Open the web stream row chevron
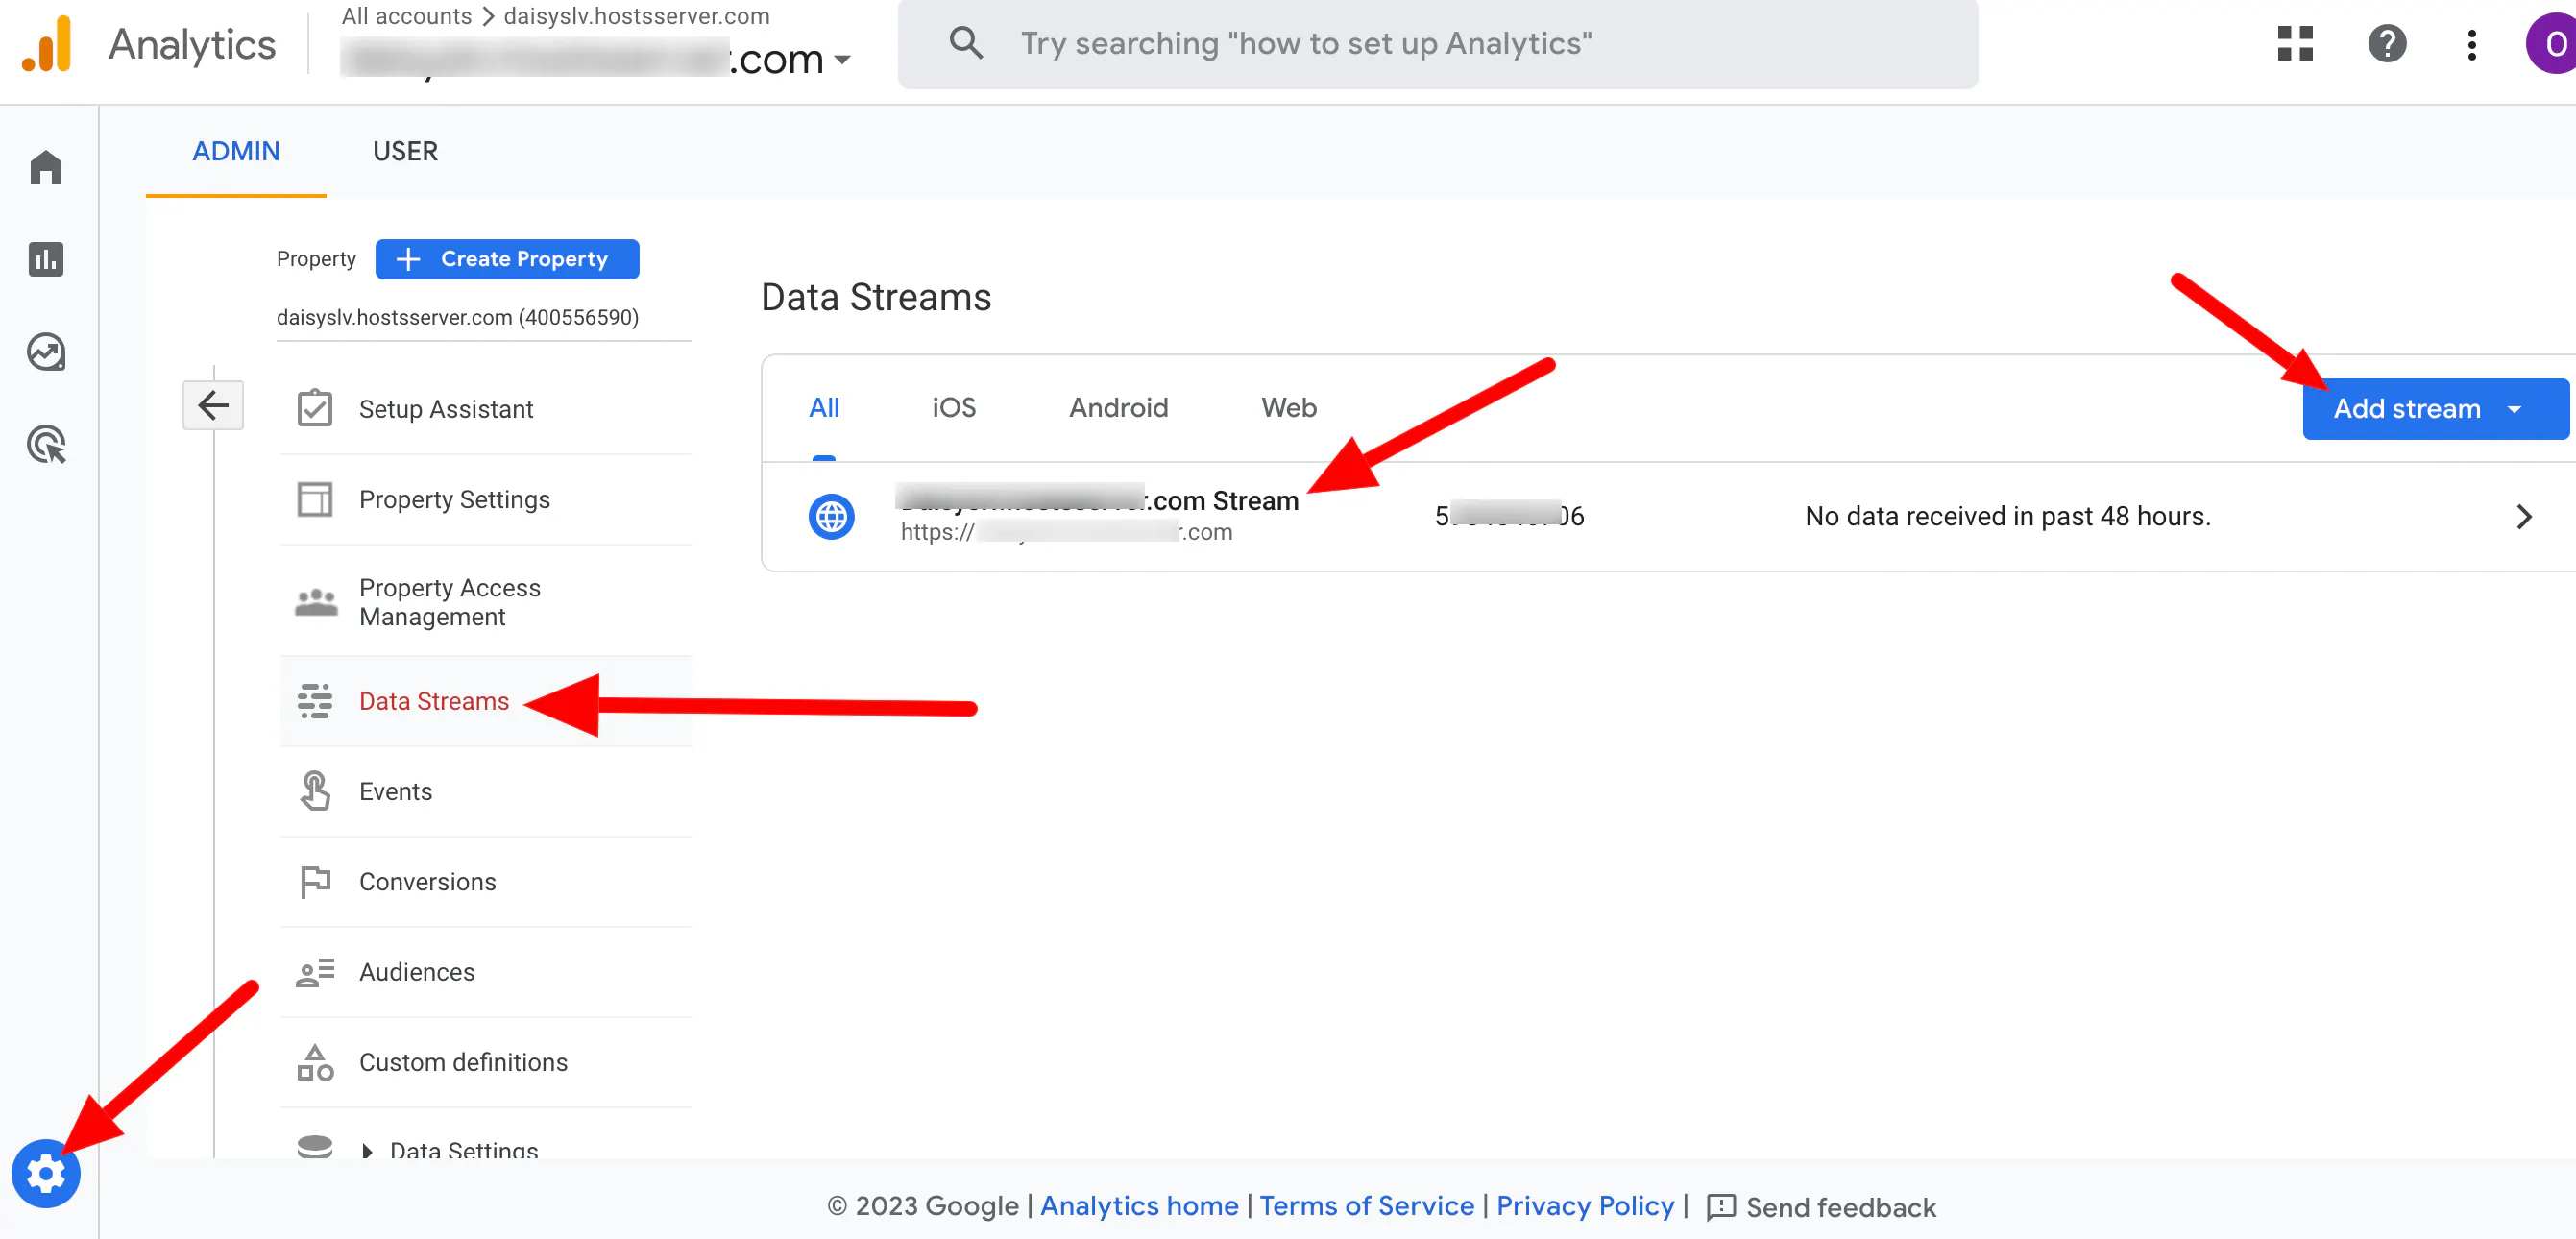Screen dimensions: 2576x1239 tap(2523, 517)
